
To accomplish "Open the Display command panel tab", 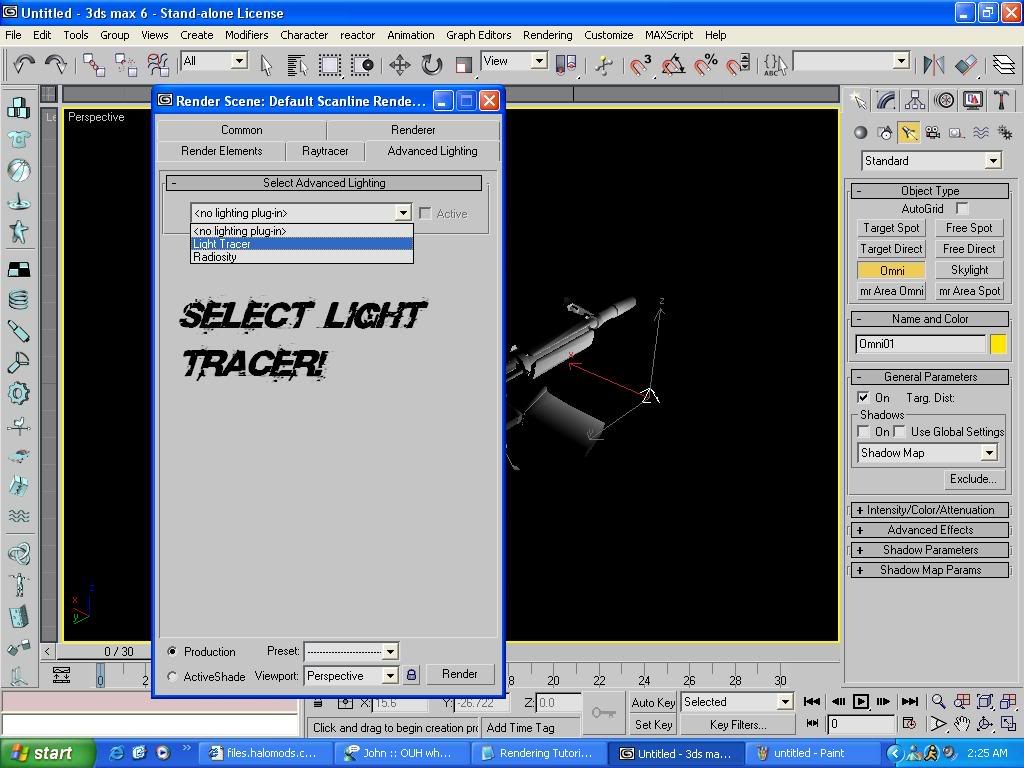I will coord(972,100).
